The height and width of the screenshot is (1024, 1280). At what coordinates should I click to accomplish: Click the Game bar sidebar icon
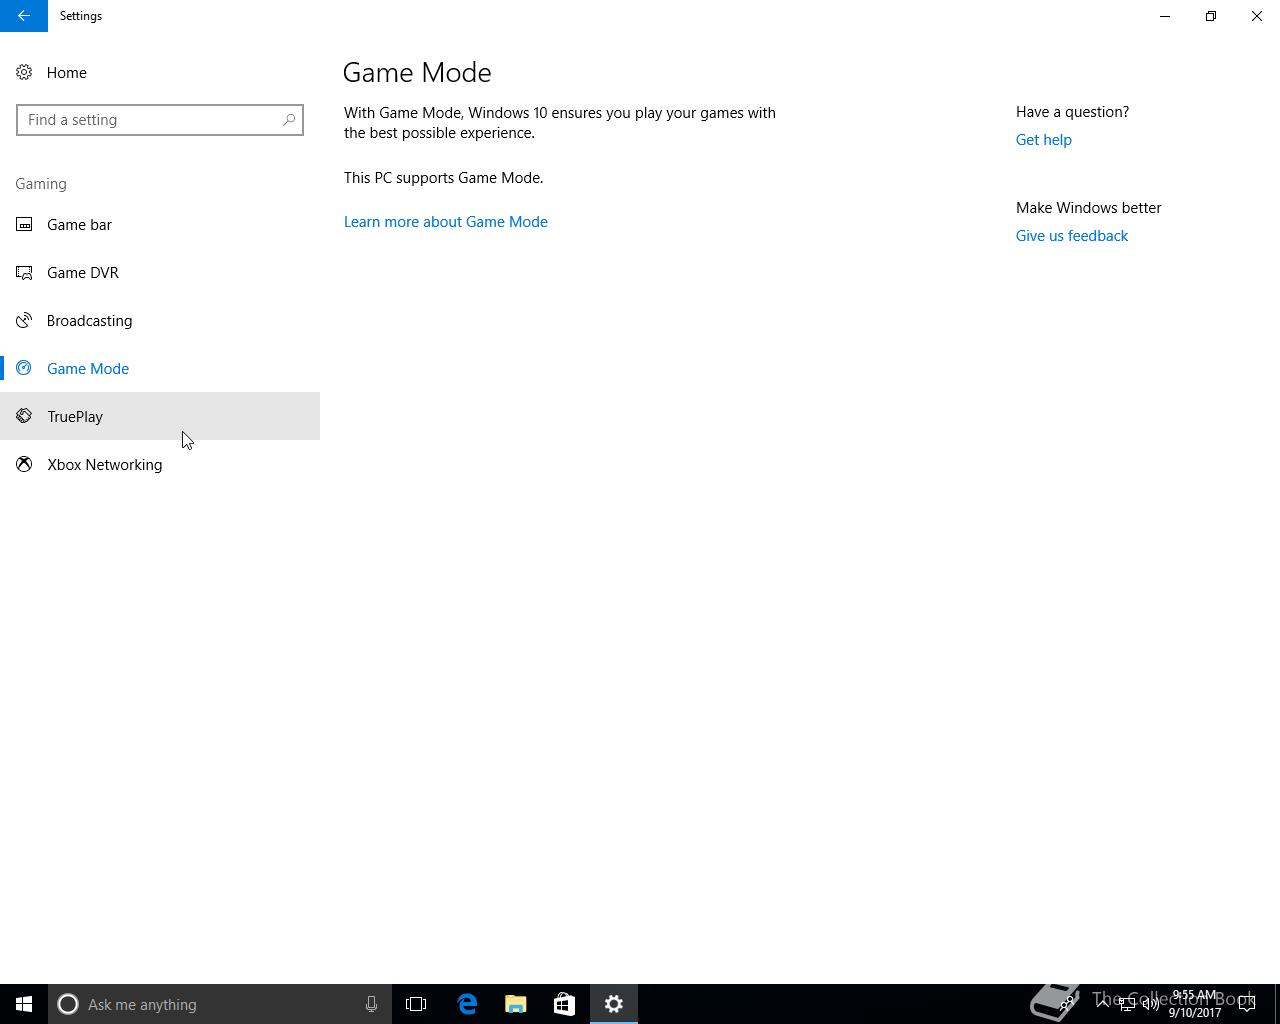click(24, 224)
